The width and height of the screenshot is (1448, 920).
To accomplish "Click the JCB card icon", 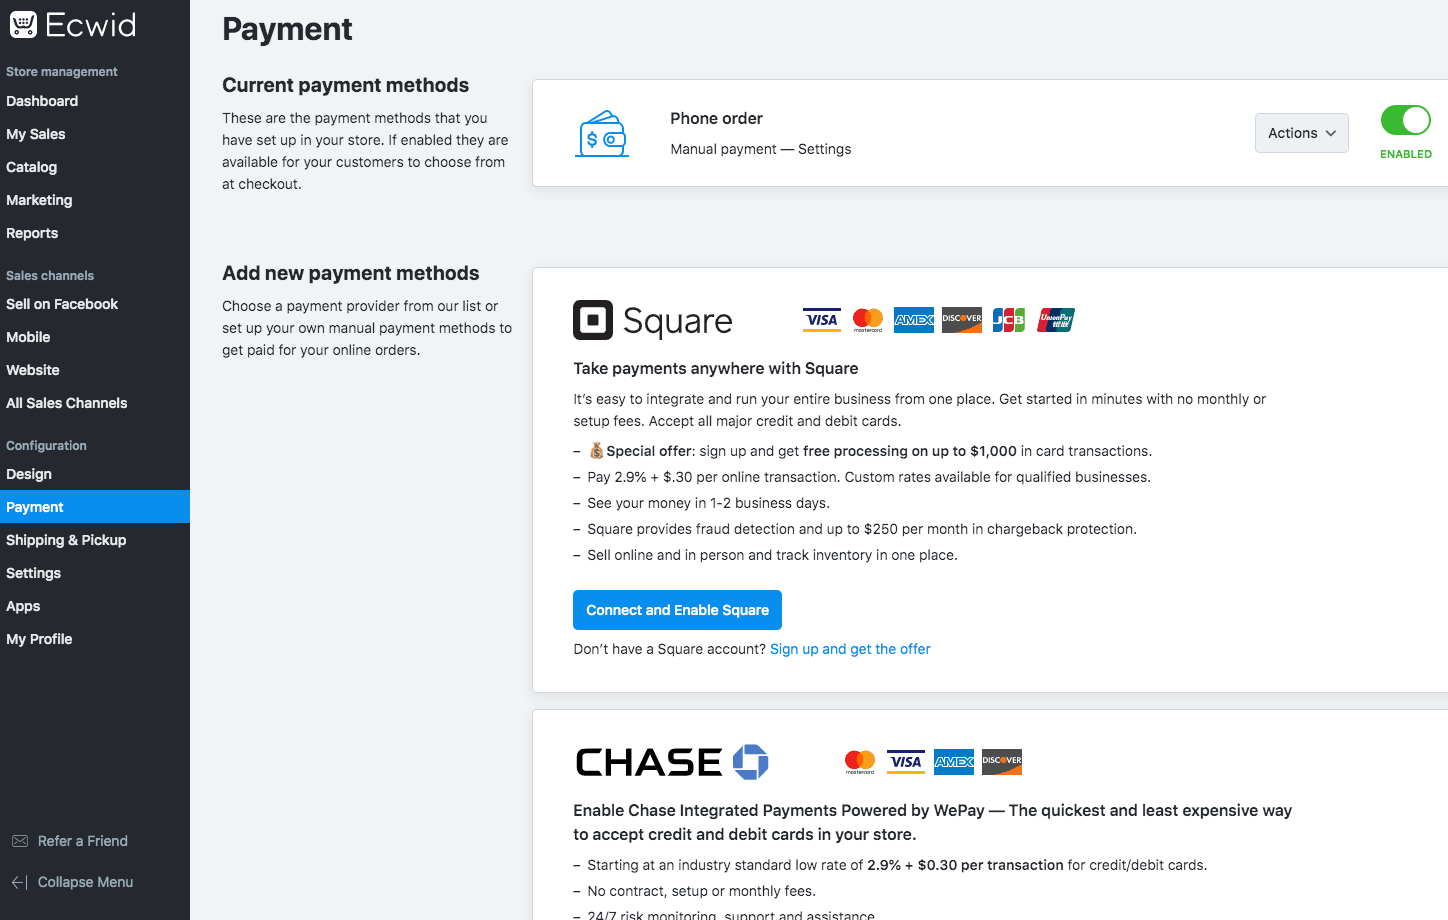I will pyautogui.click(x=1009, y=320).
